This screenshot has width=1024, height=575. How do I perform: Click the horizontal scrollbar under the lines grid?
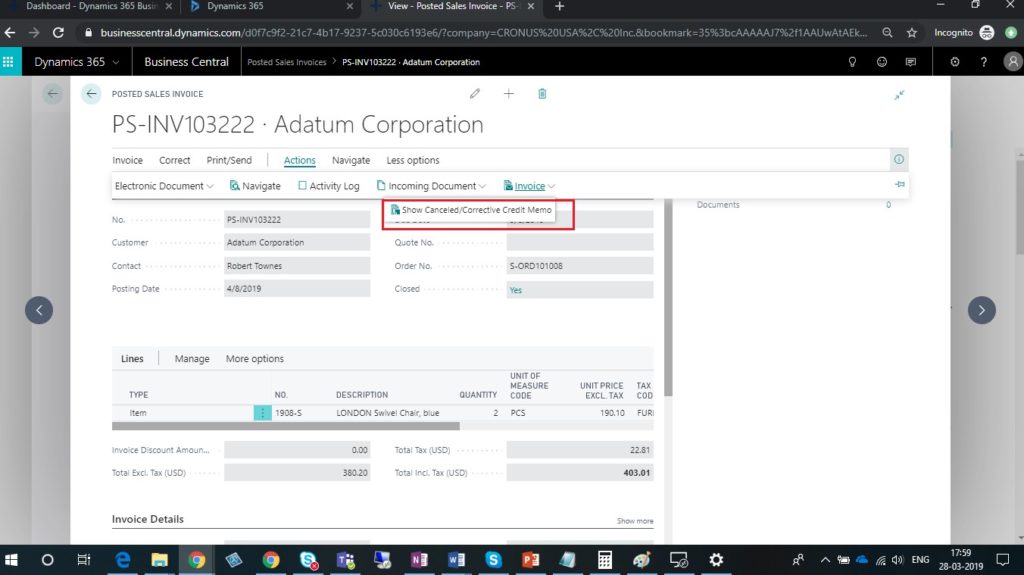[285, 426]
